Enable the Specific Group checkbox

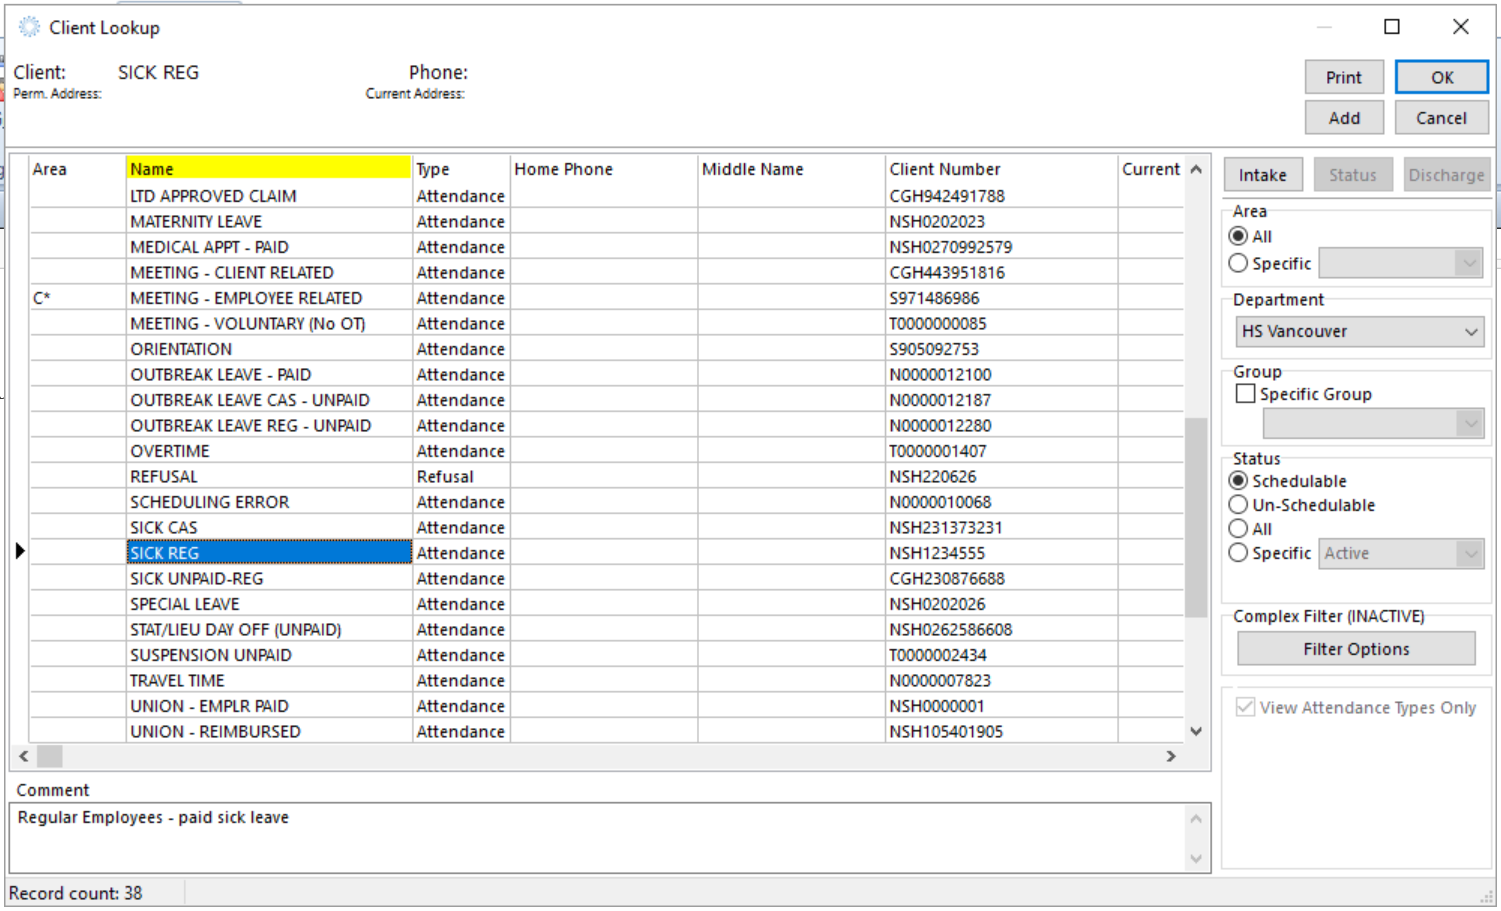tap(1245, 393)
